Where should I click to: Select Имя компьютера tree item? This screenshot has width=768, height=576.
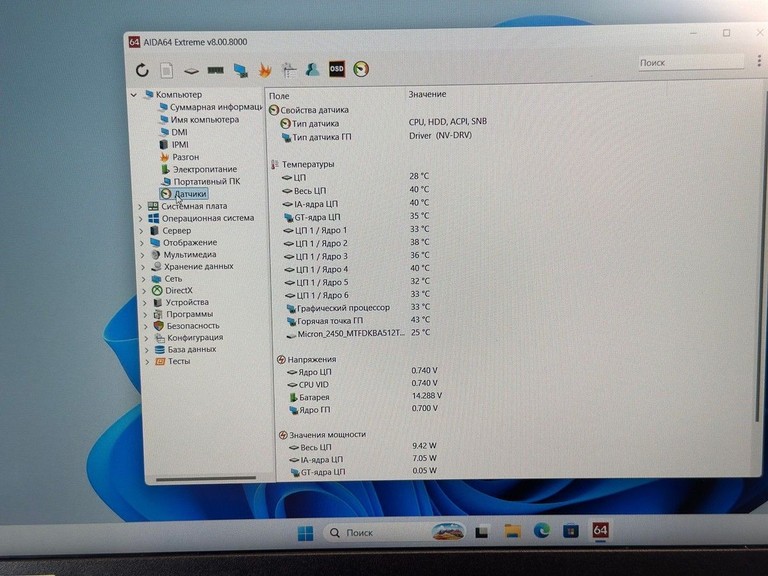pos(199,120)
